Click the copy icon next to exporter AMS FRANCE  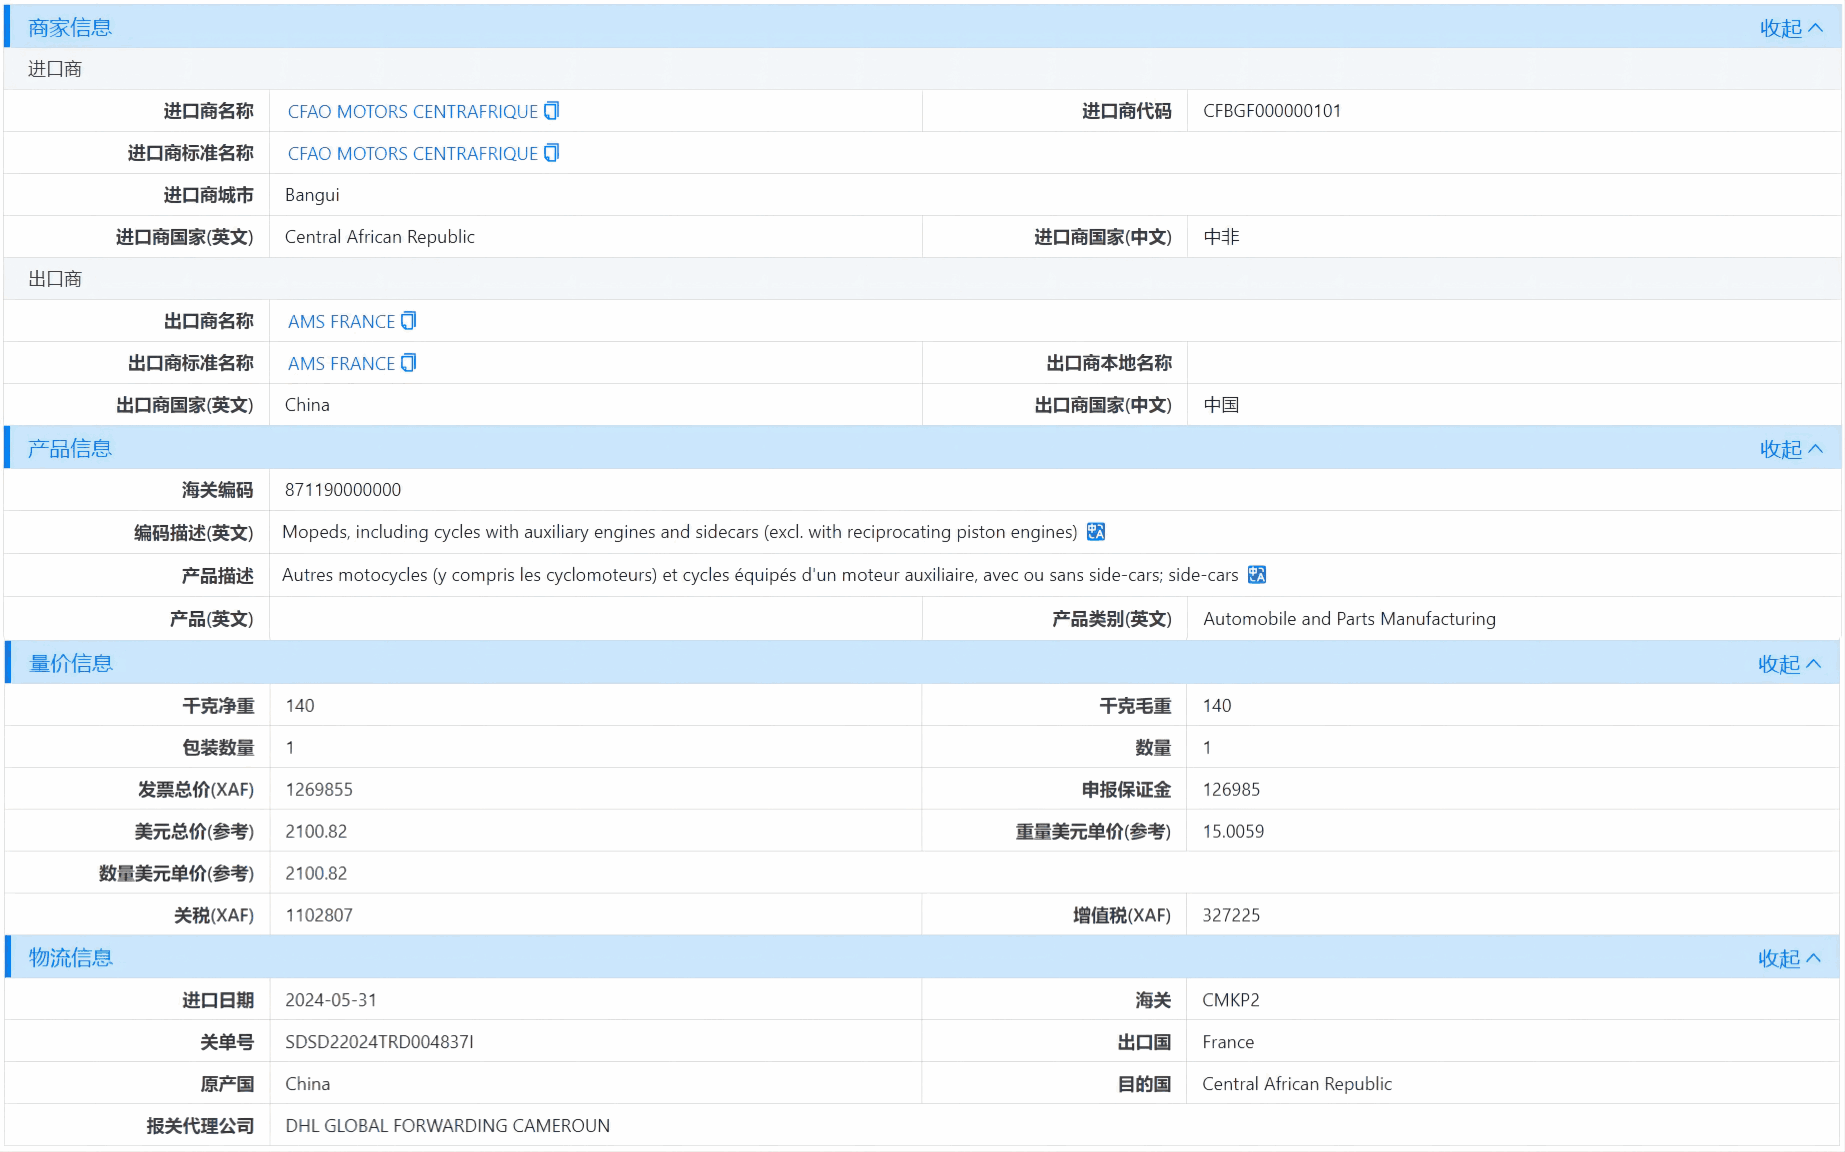[x=408, y=320]
